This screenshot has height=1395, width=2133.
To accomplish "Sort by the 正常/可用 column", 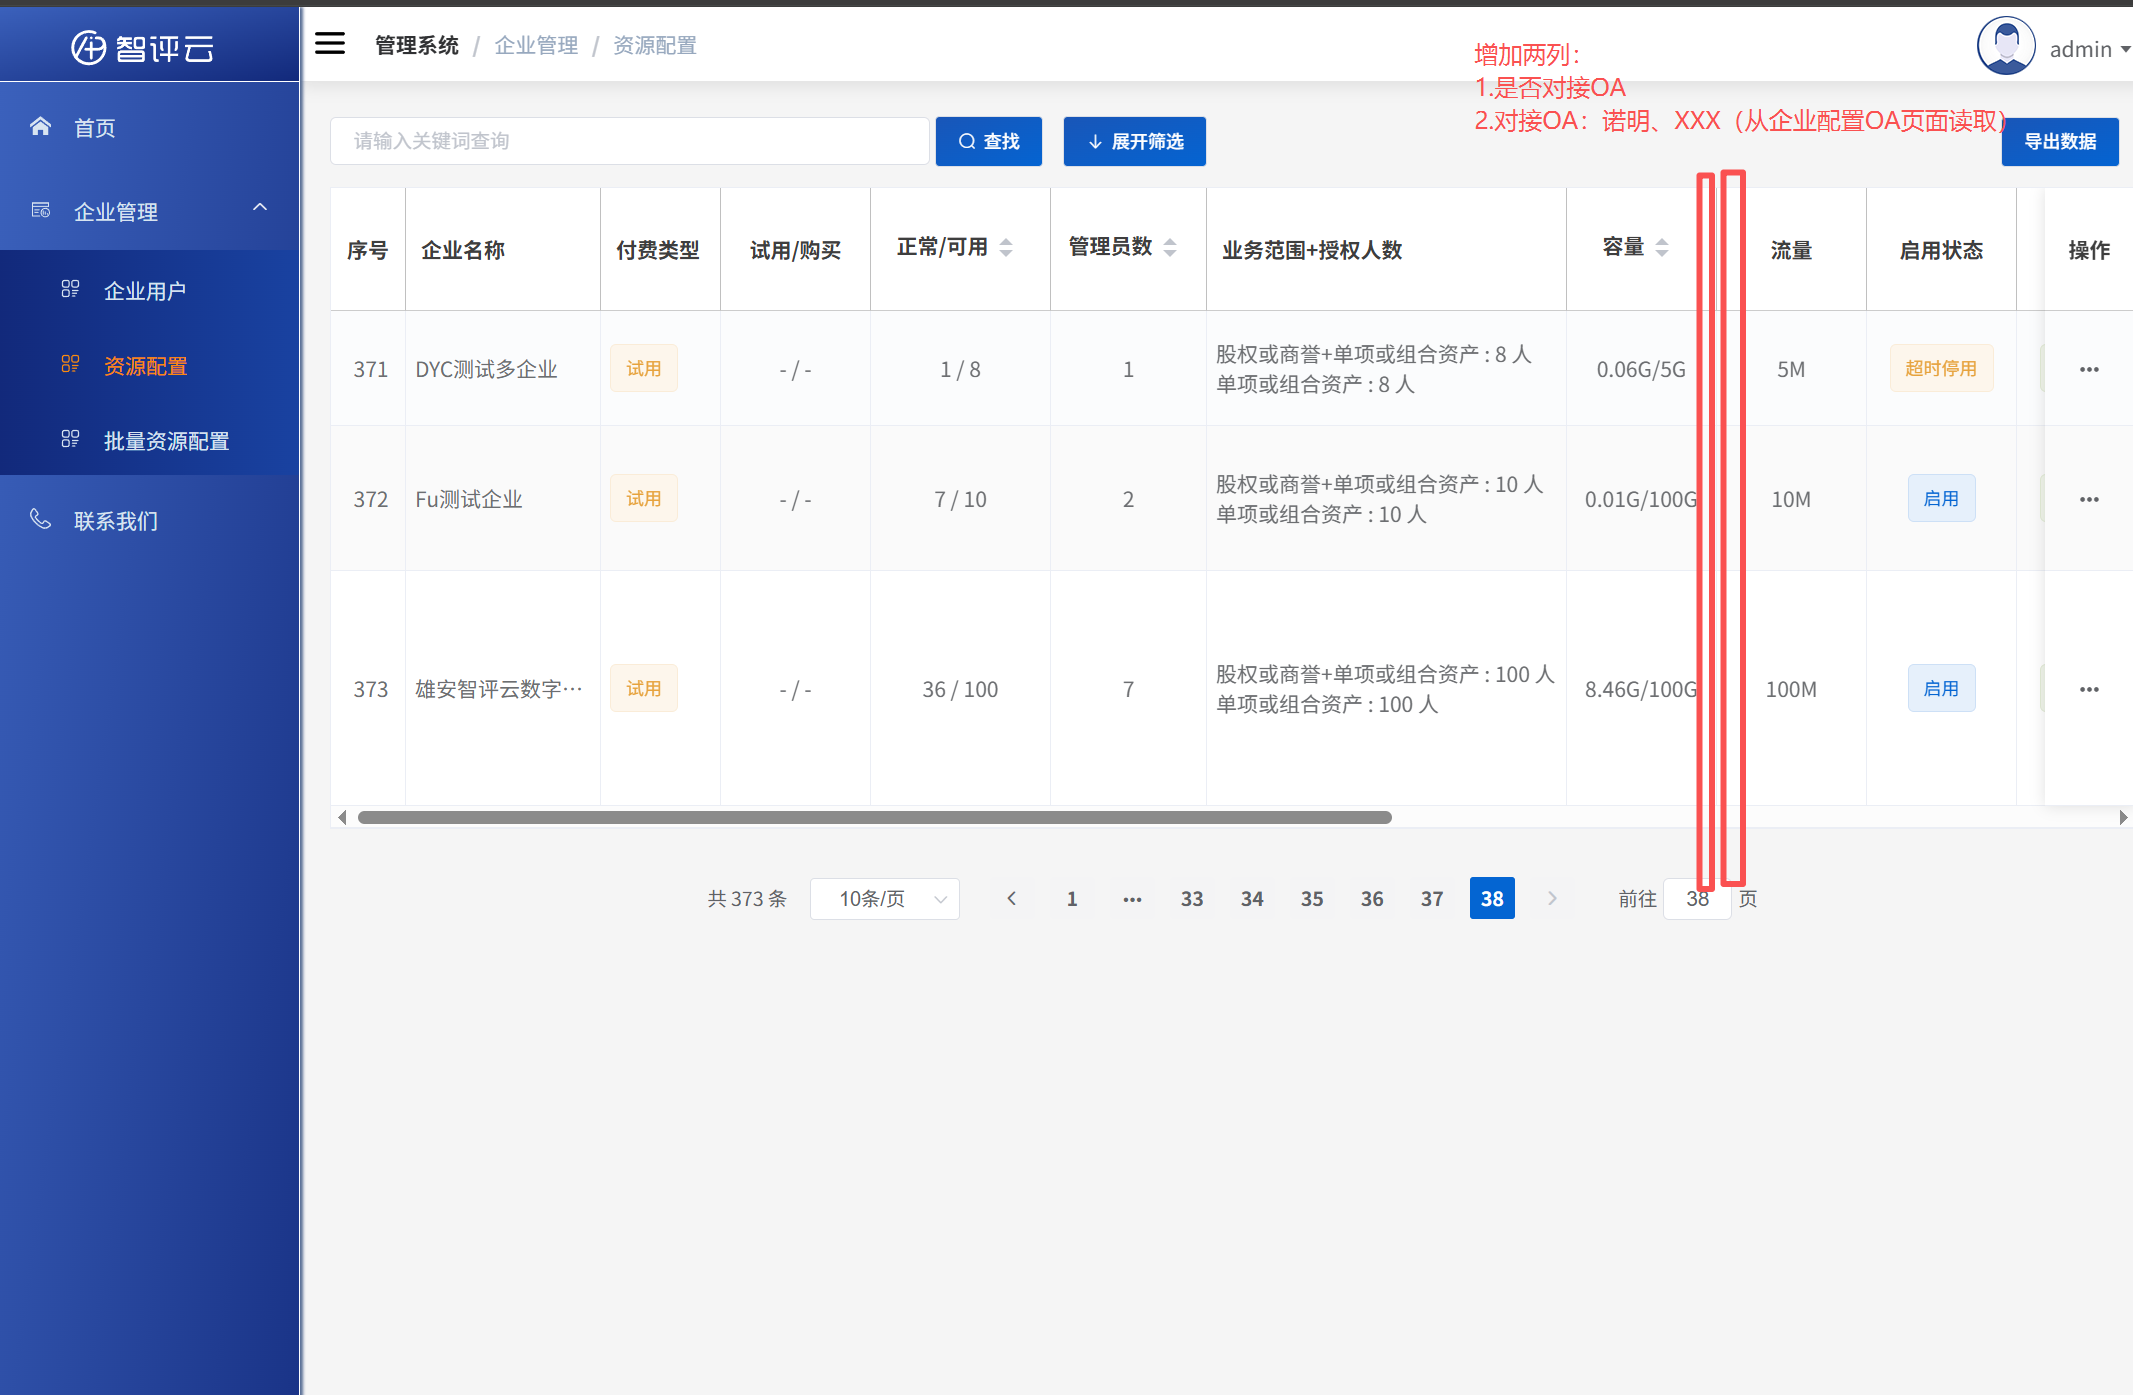I will click(1006, 248).
